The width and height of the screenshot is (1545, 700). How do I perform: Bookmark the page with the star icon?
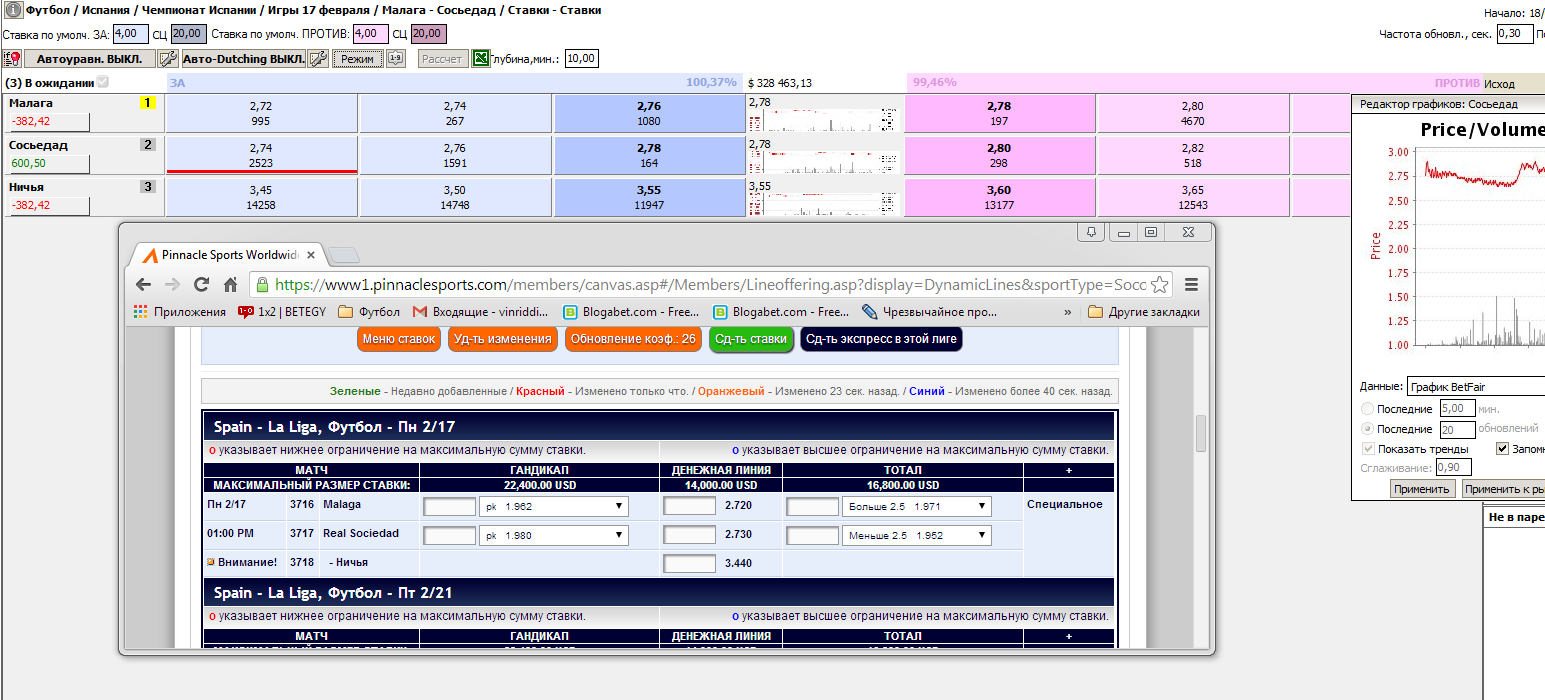click(1159, 284)
